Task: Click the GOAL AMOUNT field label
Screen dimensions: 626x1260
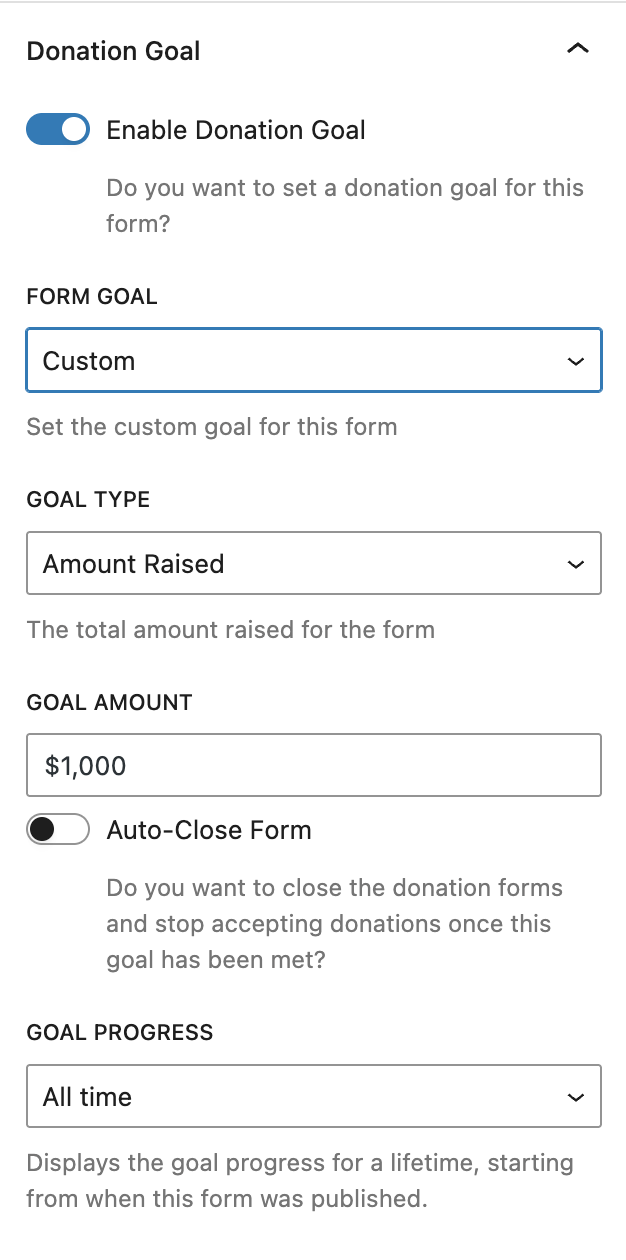Action: (x=109, y=702)
